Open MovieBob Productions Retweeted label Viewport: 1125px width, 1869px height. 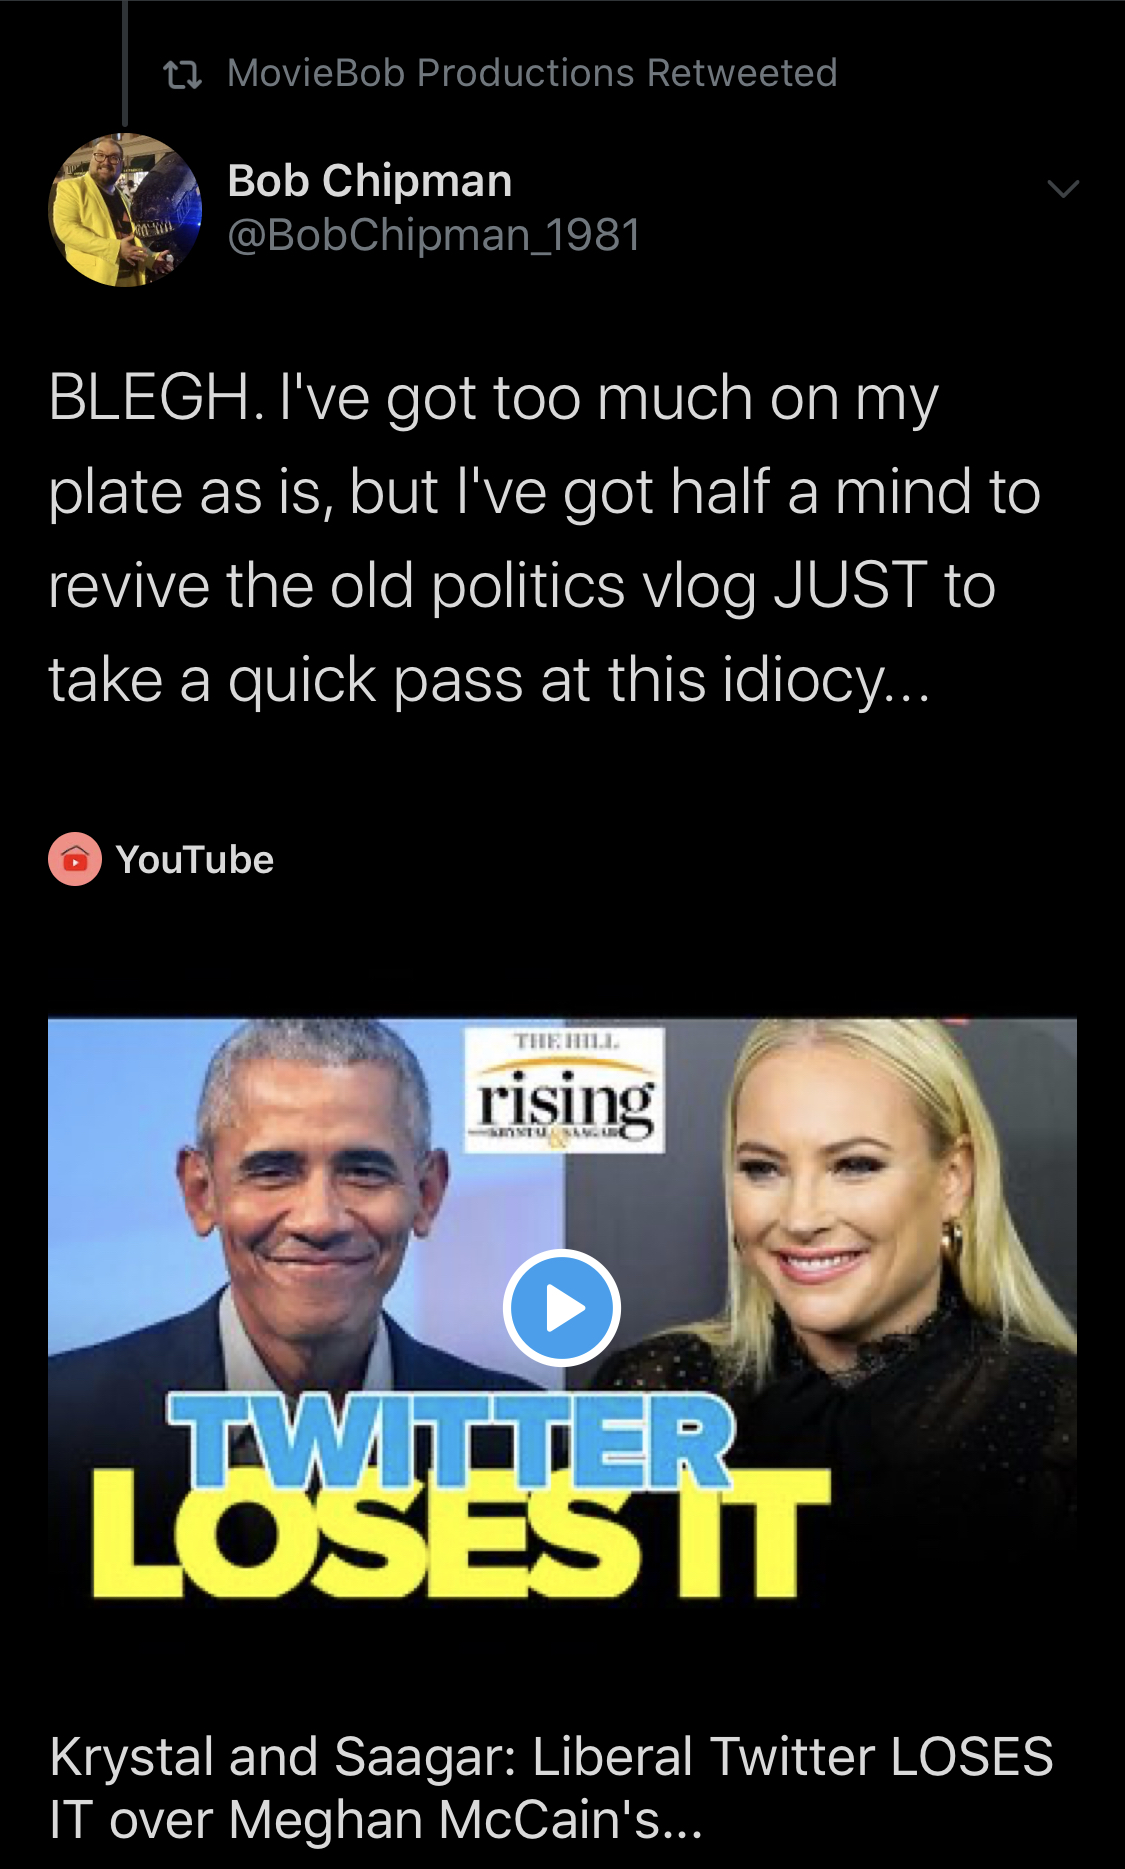point(532,73)
